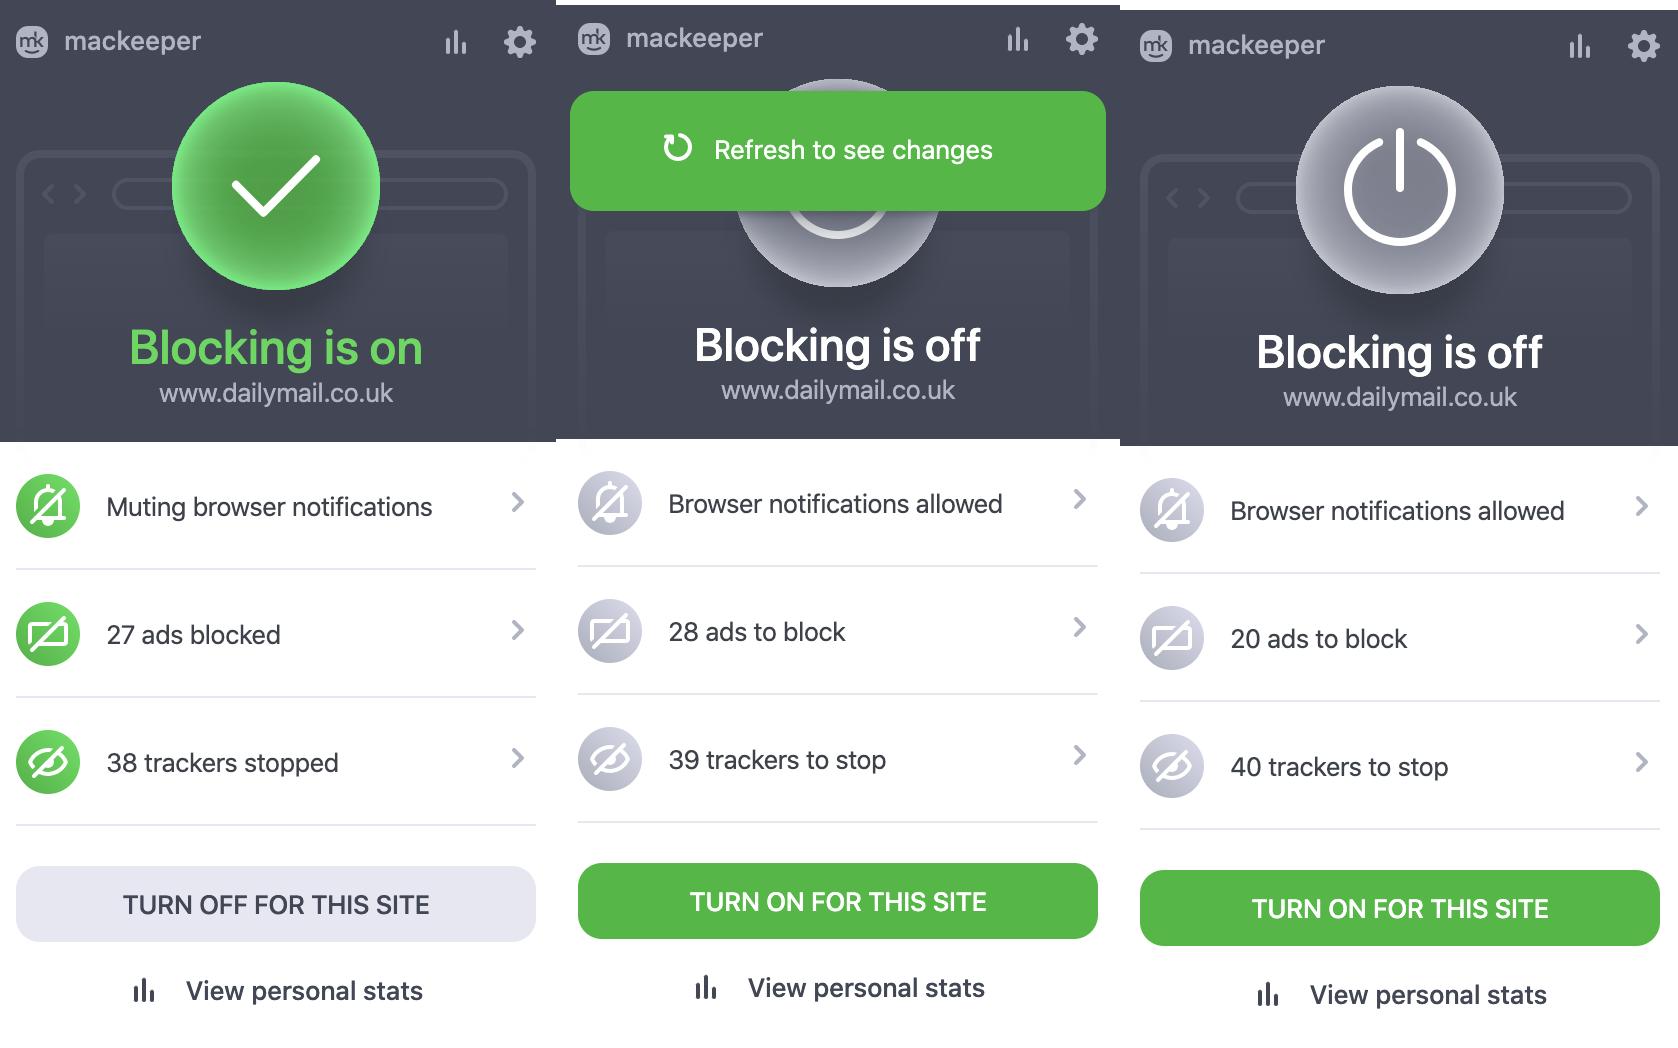Open settings gear in the Blocking is on panel
This screenshot has width=1678, height=1048.
click(x=519, y=42)
